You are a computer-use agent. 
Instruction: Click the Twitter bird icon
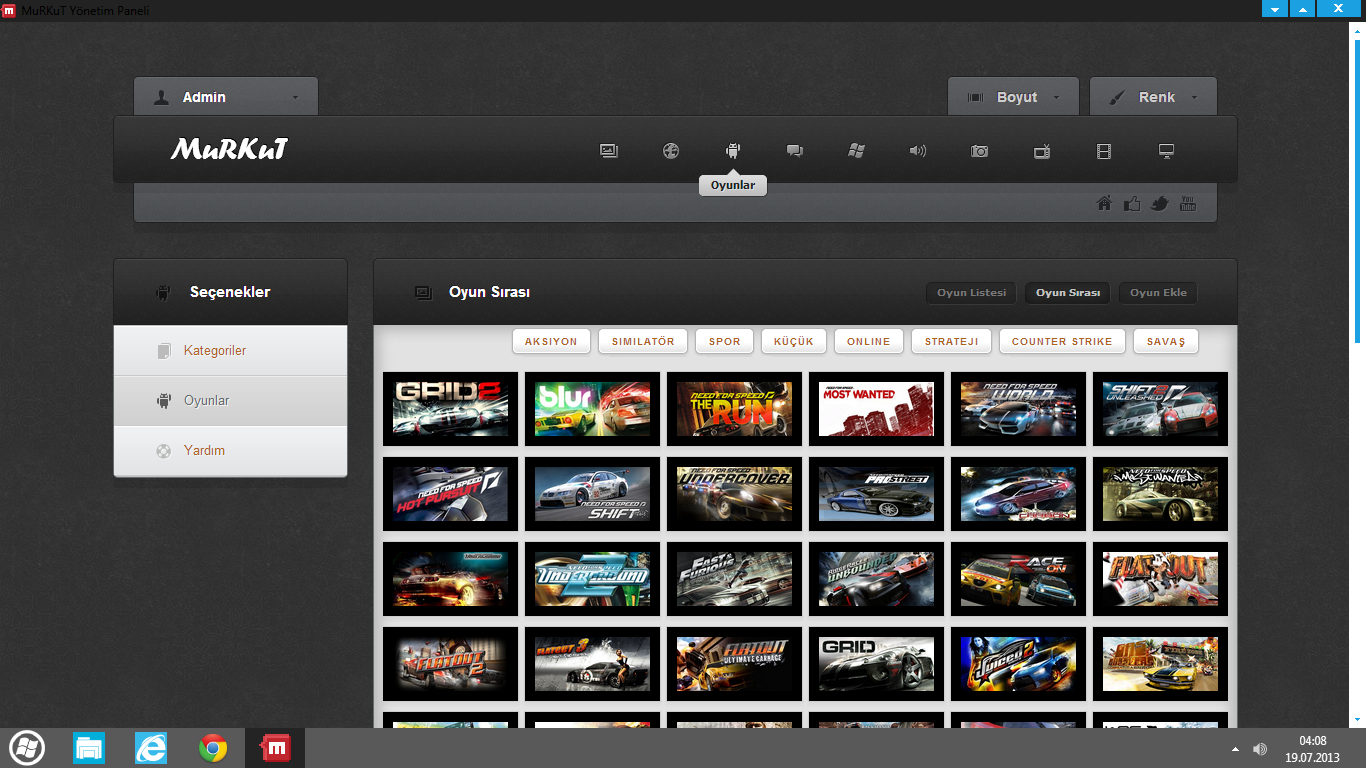(1160, 204)
